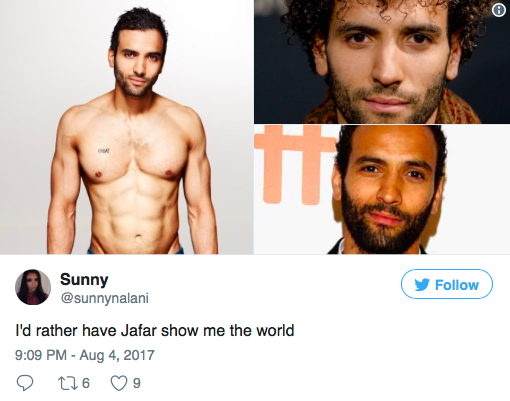Screen dimensions: 510x401
Task: Click the info icon on the photo collage
Action: click(x=499, y=10)
